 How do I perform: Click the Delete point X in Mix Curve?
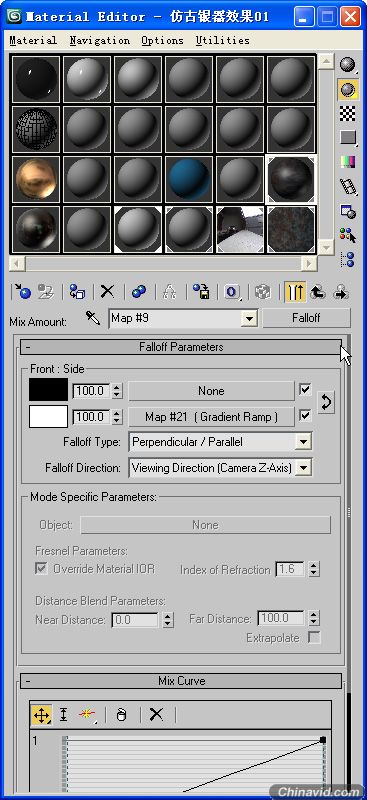point(156,715)
